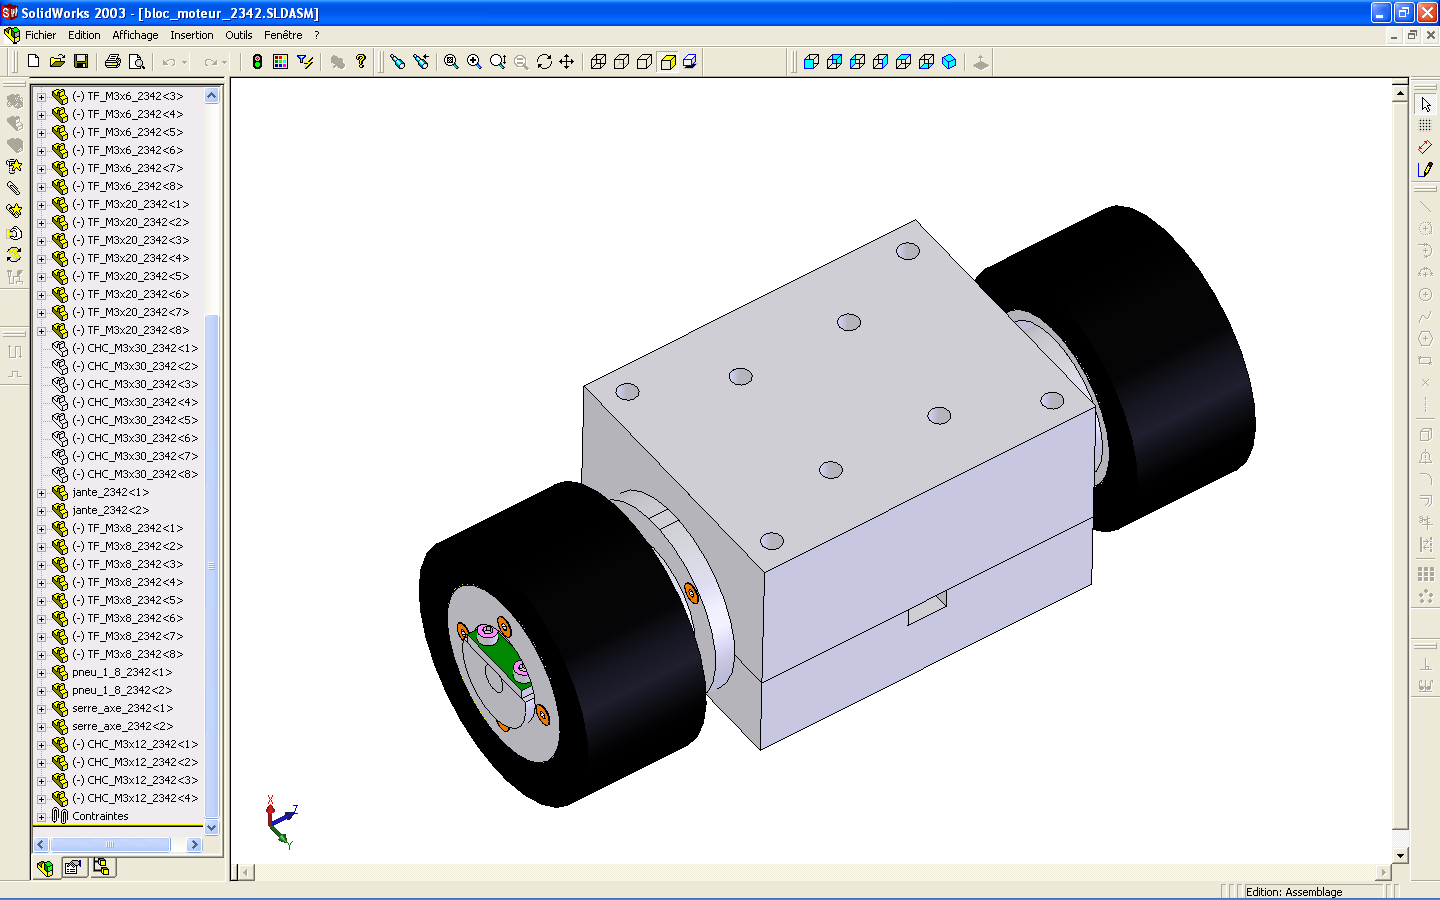
Task: Expand the Contraintes tree node
Action: coord(42,817)
